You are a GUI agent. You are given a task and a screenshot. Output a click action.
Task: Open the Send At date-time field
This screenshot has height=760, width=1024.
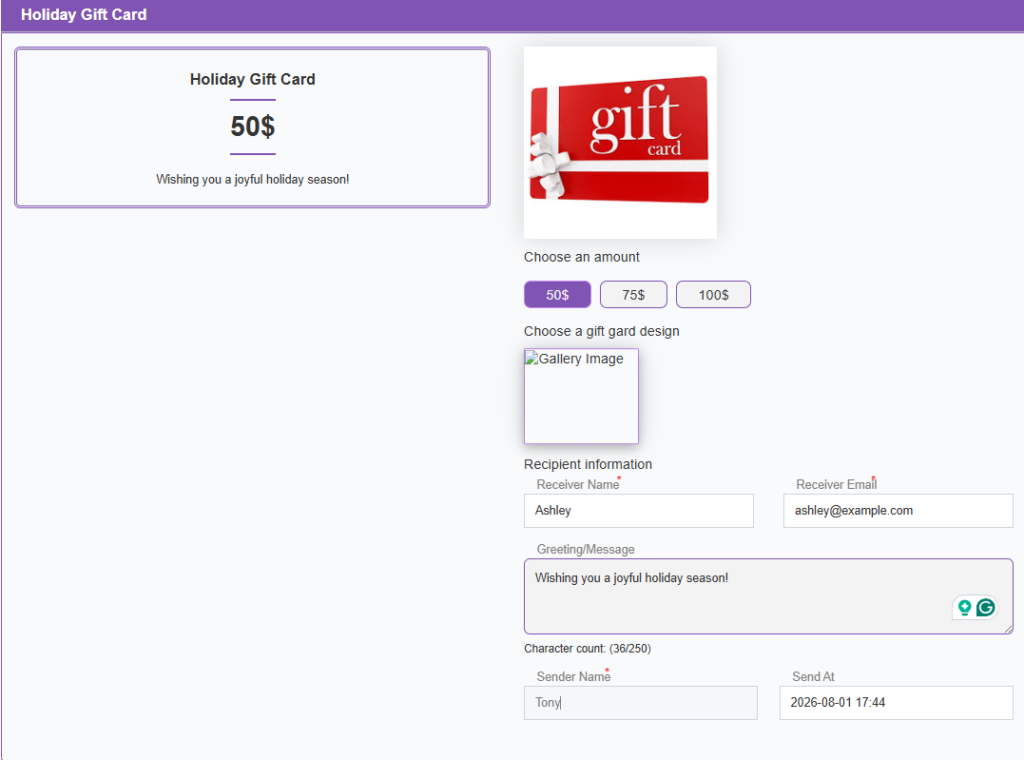click(896, 703)
